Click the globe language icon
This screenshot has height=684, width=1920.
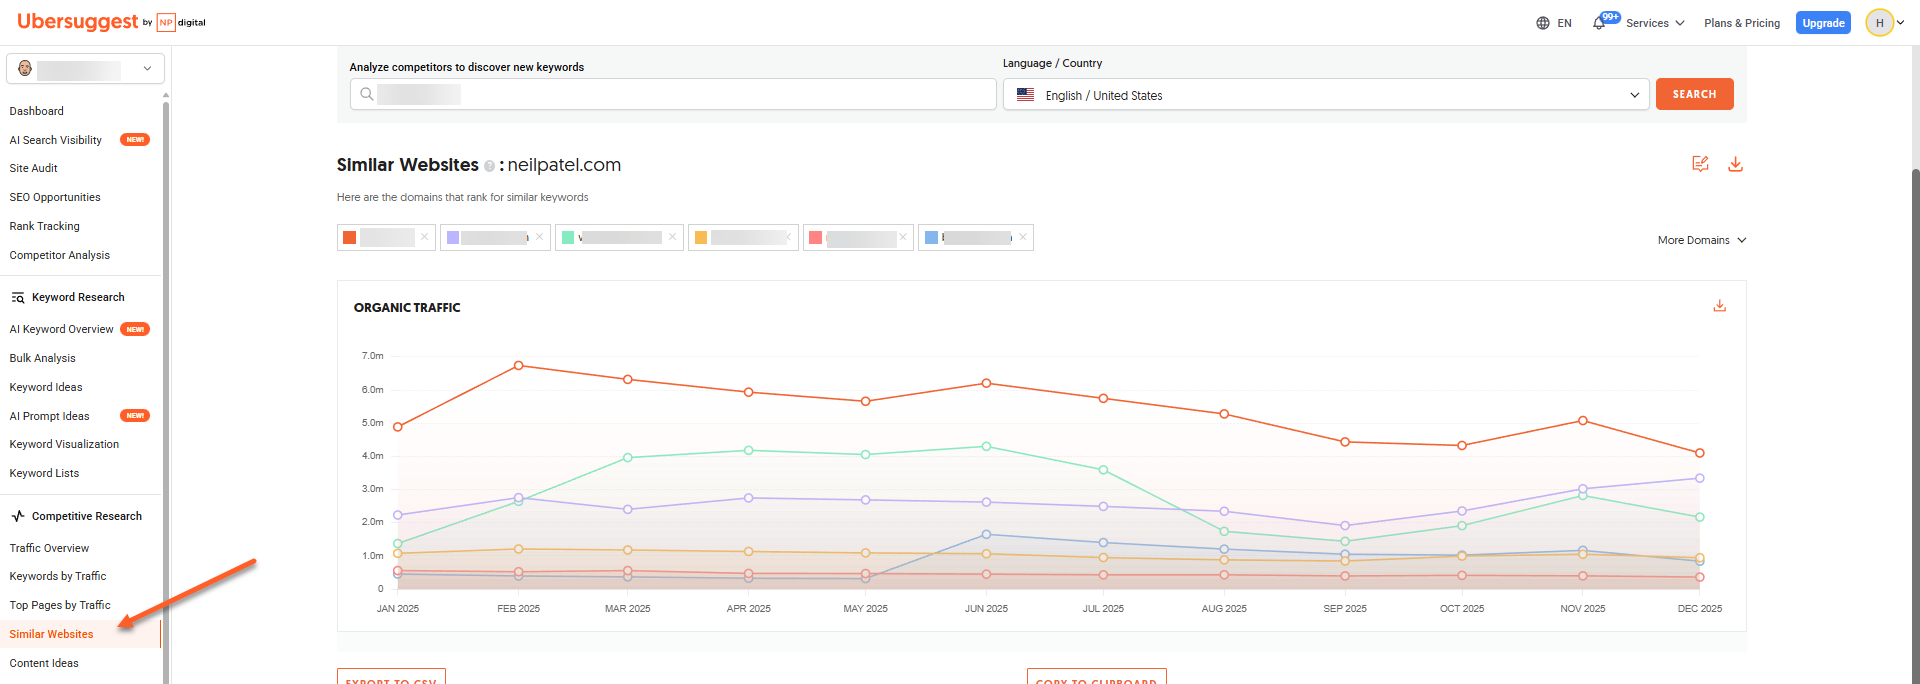(1543, 23)
